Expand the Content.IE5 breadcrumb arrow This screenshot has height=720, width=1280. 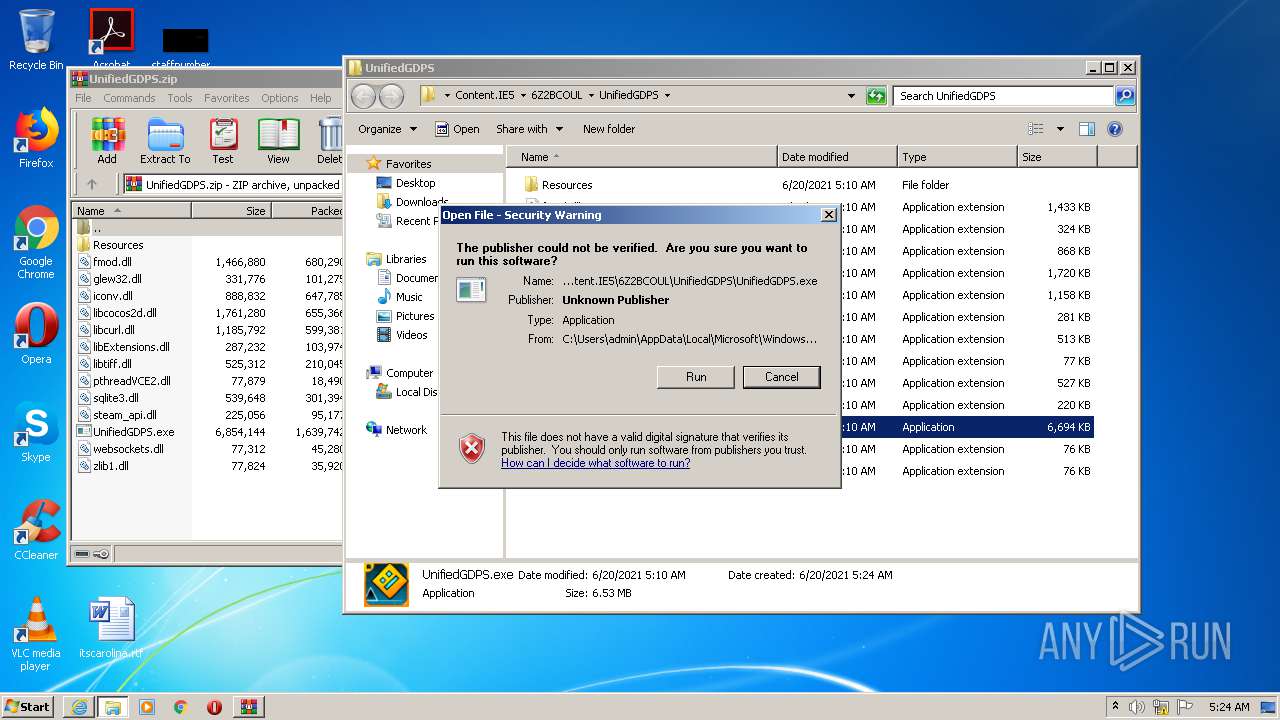(523, 96)
